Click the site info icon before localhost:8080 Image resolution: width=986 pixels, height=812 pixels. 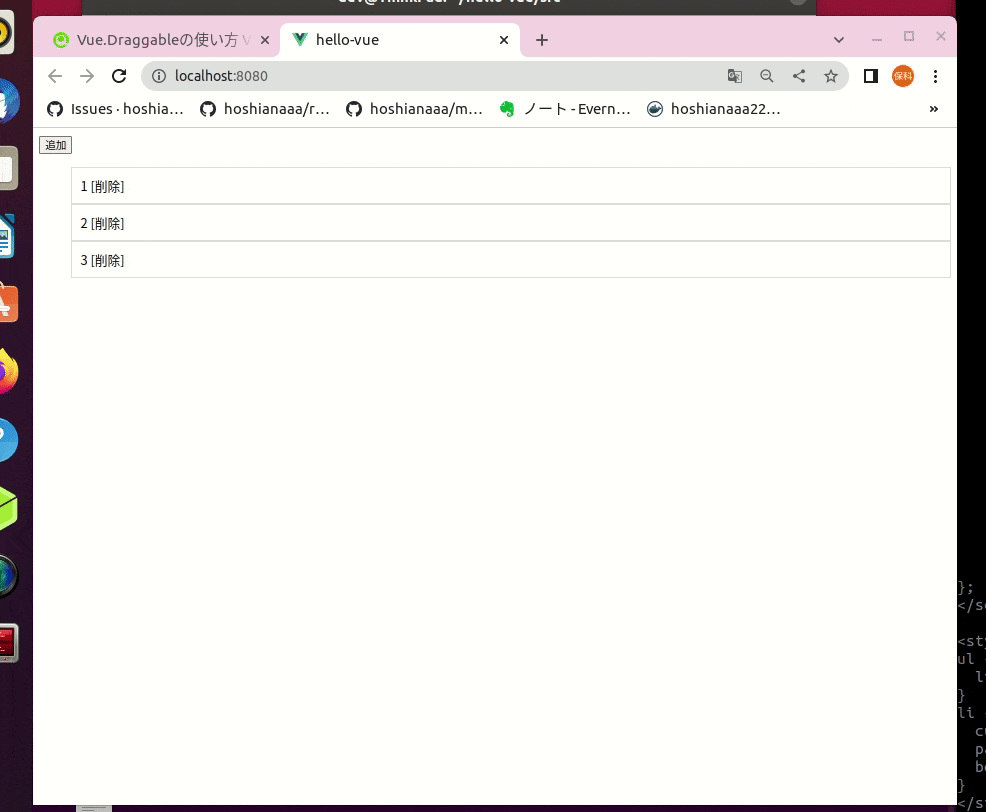pos(158,75)
